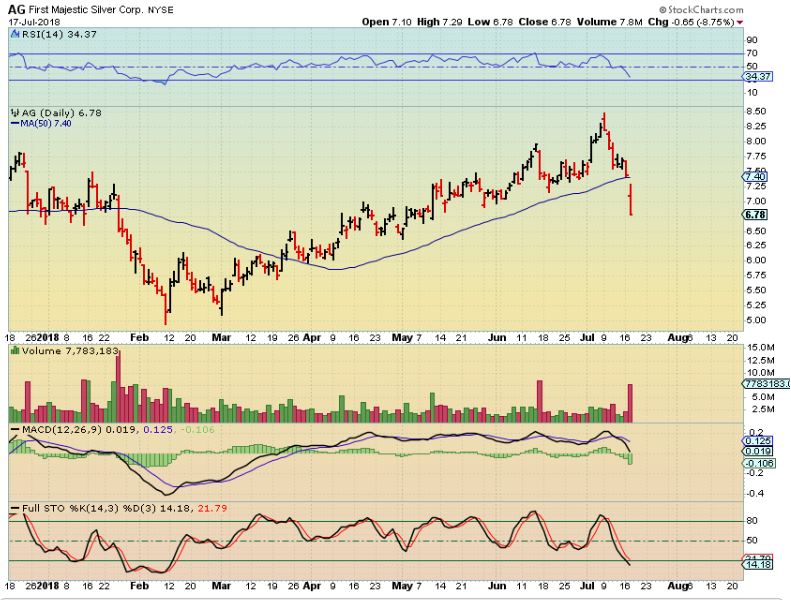The image size is (791, 600).
Task: Click the 15.0M volume axis label
Action: click(762, 348)
